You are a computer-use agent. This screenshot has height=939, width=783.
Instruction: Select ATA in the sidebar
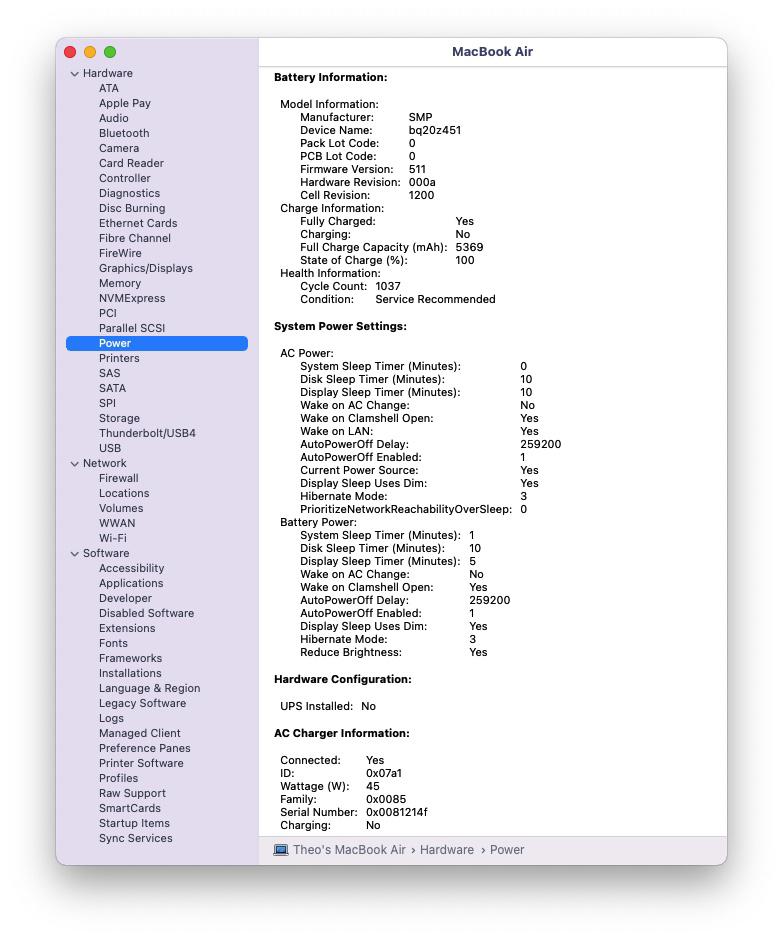[x=109, y=89]
